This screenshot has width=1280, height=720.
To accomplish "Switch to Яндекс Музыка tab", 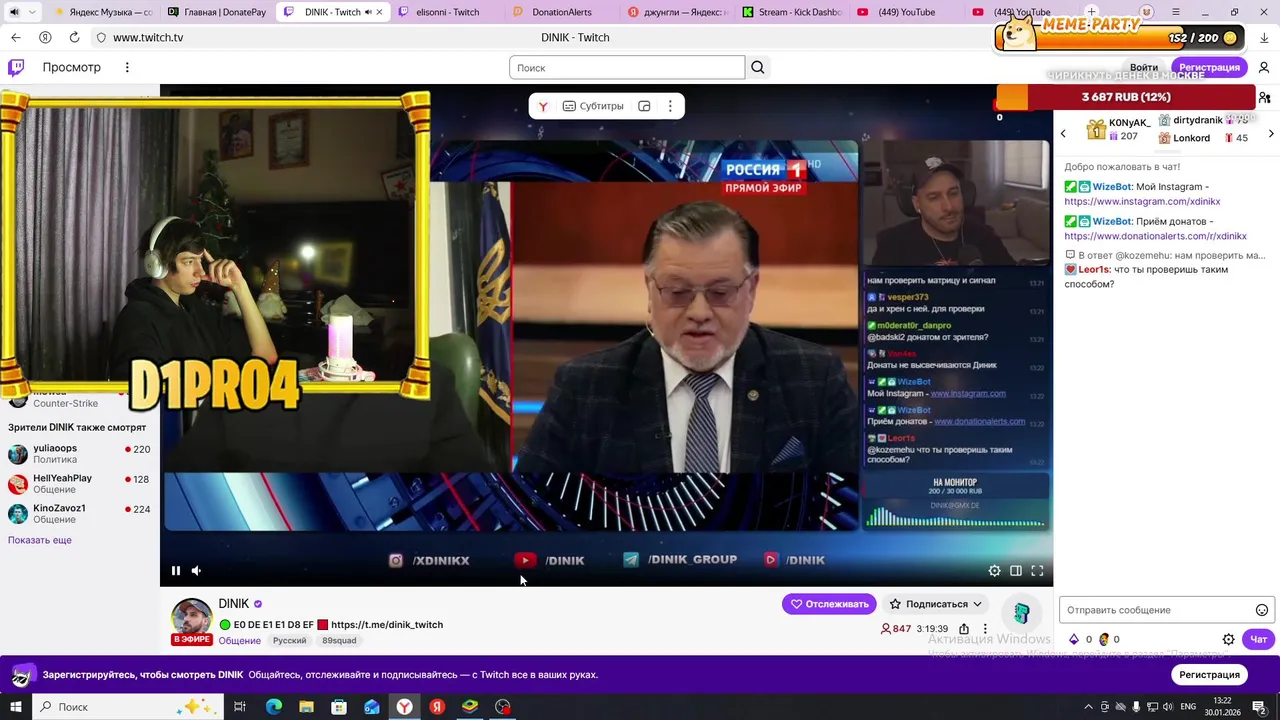I will [x=103, y=12].
